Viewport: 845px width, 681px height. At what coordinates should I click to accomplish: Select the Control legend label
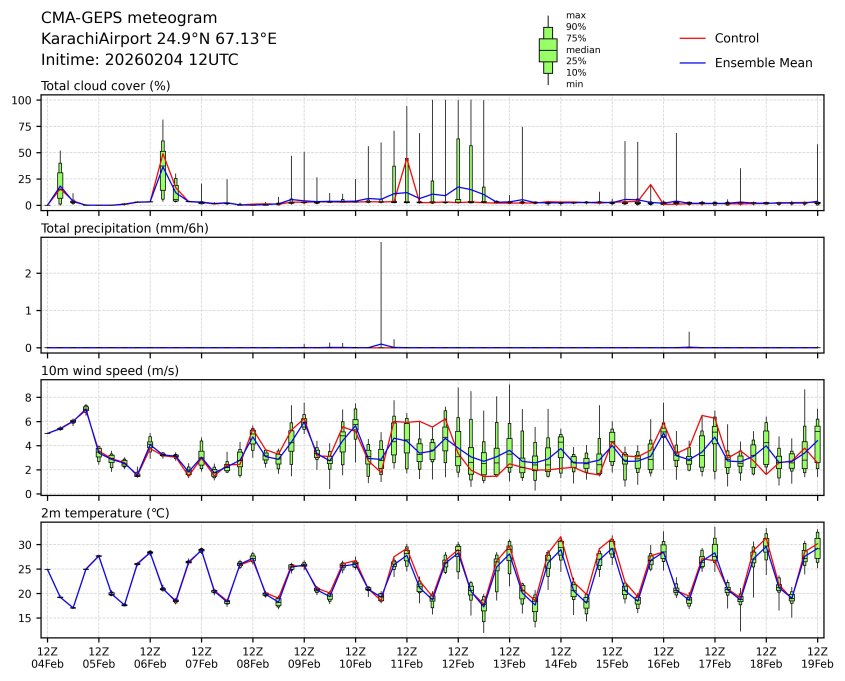pyautogui.click(x=737, y=38)
